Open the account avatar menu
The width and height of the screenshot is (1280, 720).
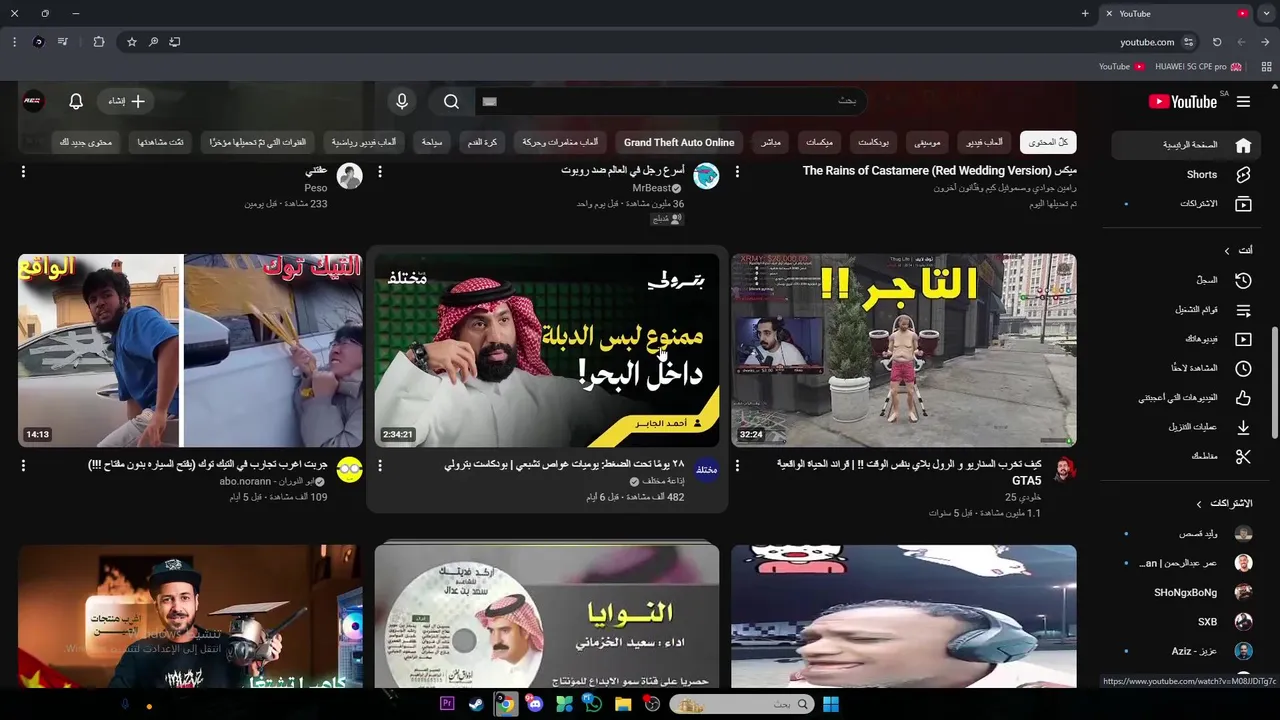click(33, 101)
